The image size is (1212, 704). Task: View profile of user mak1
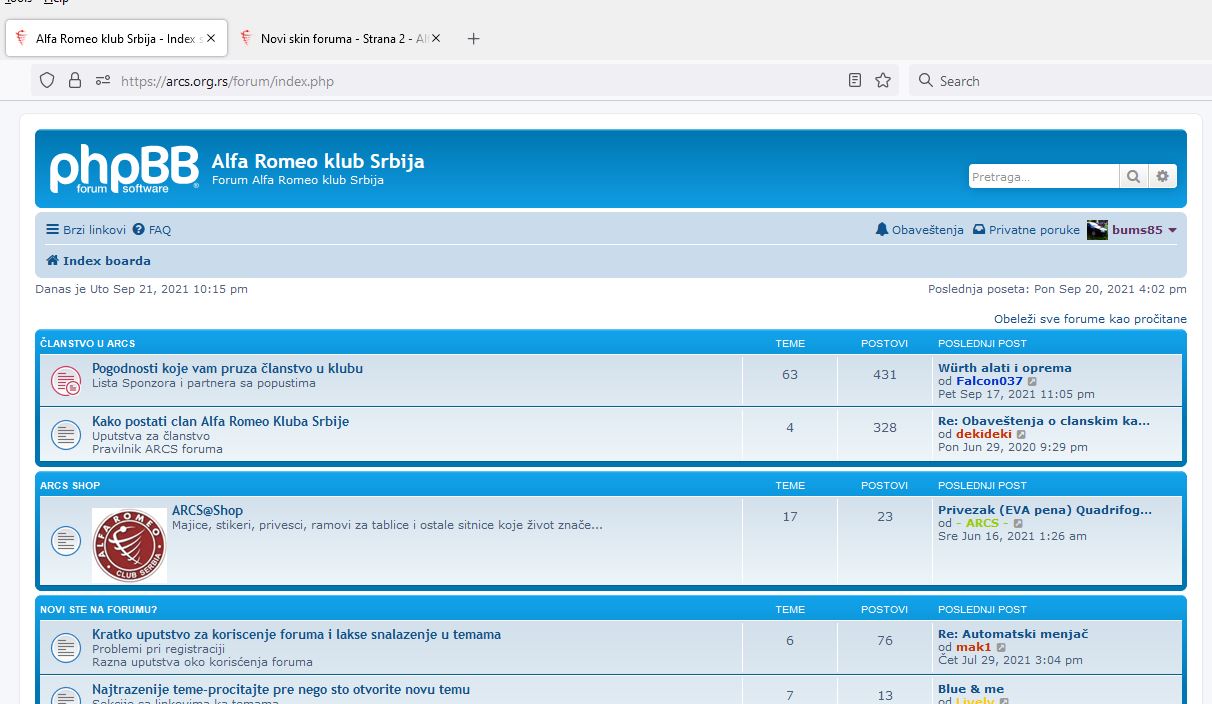tap(974, 648)
